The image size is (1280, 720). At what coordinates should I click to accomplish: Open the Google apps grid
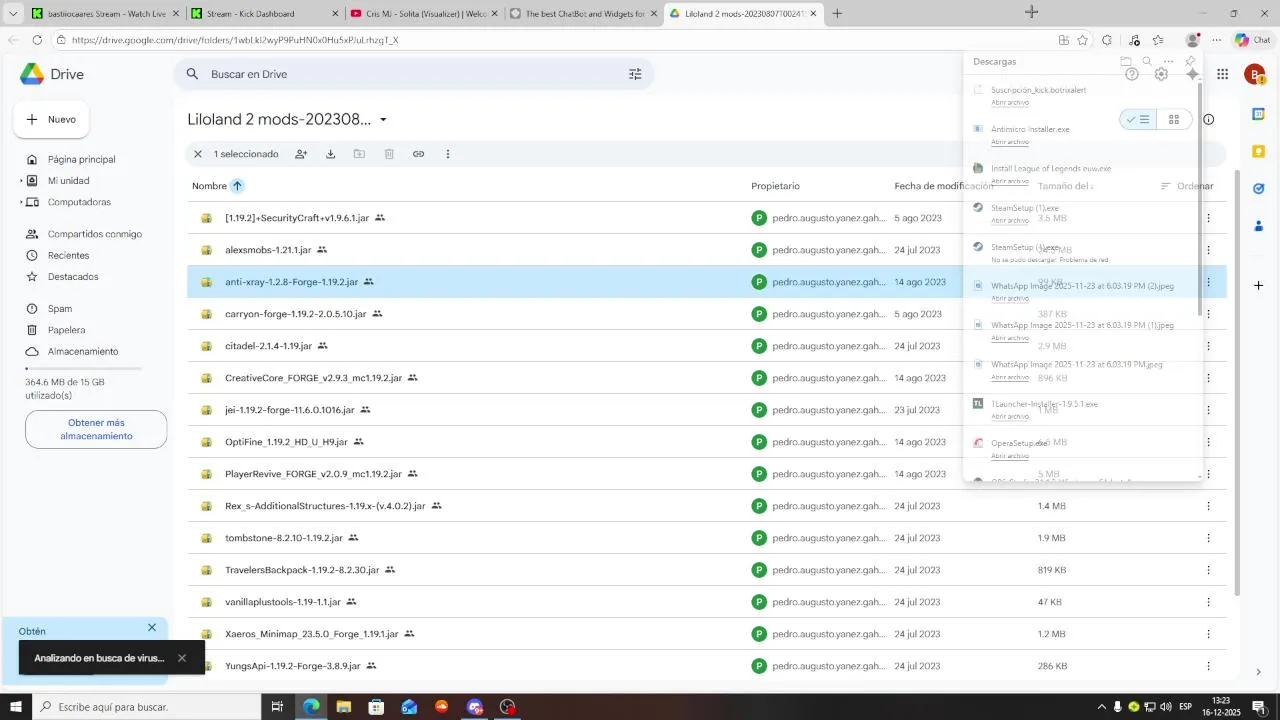(x=1222, y=74)
